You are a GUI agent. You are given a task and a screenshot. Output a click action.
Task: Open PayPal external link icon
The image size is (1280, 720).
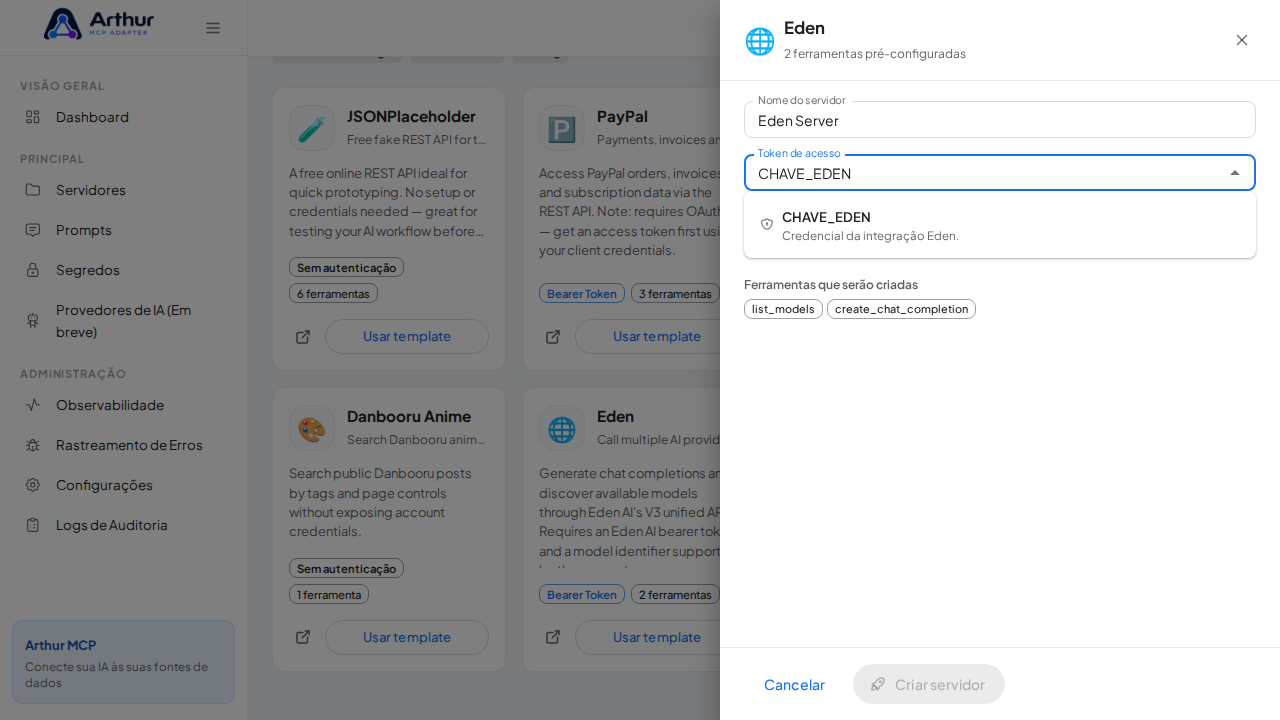tap(553, 337)
